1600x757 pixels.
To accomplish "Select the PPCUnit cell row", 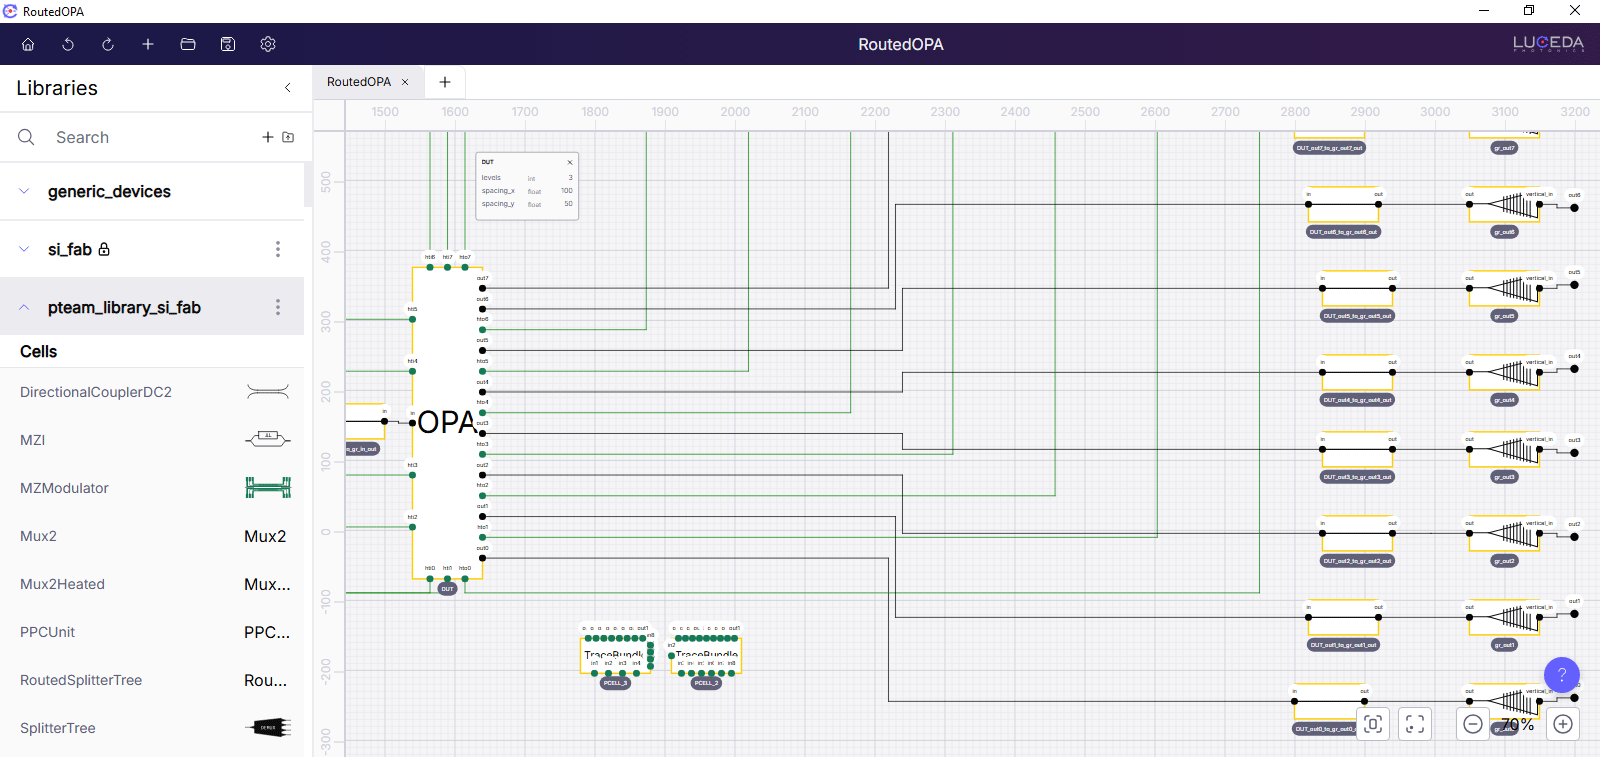I will tap(152, 632).
